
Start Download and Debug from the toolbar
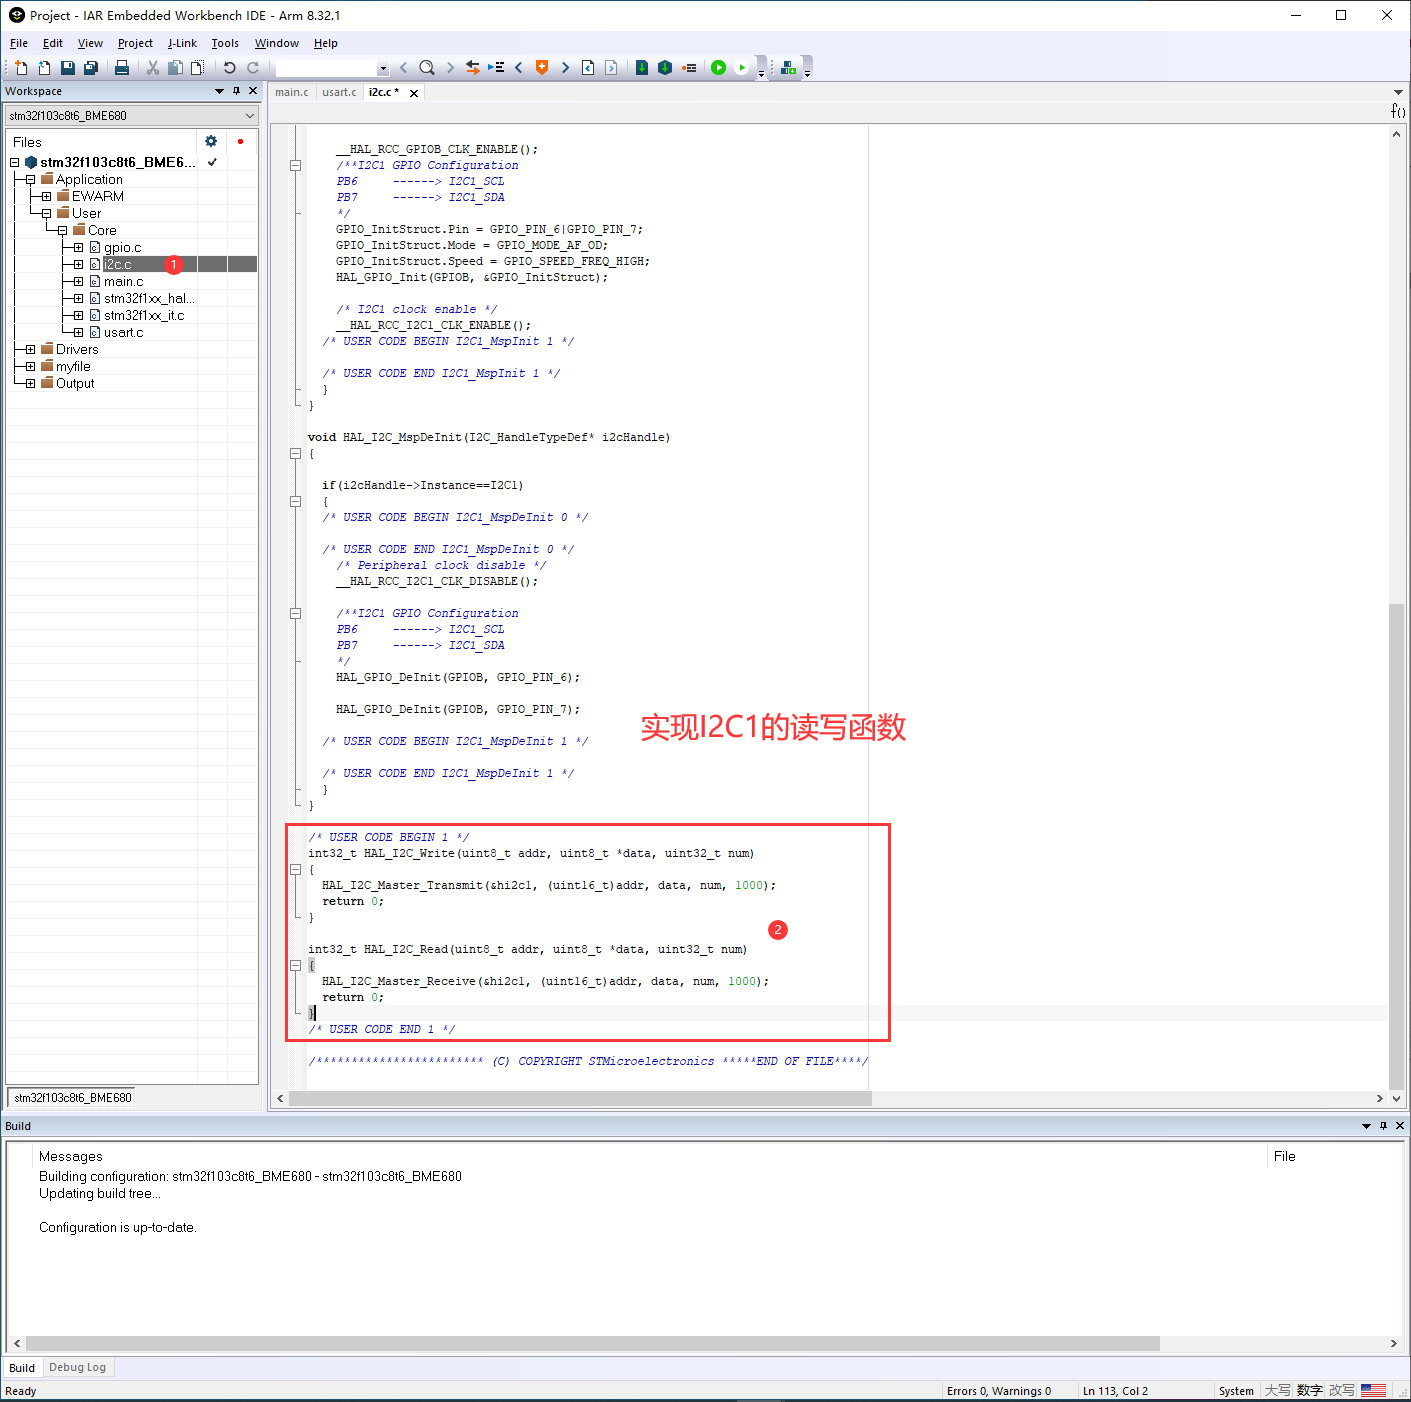click(x=718, y=67)
